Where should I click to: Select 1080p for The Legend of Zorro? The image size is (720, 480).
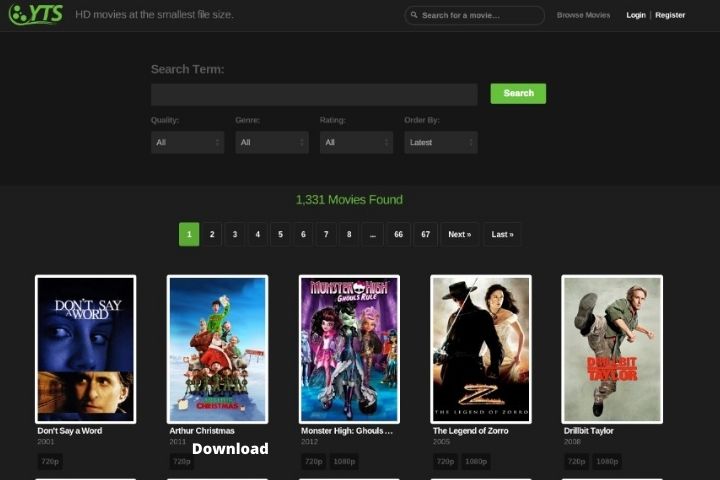(476, 461)
